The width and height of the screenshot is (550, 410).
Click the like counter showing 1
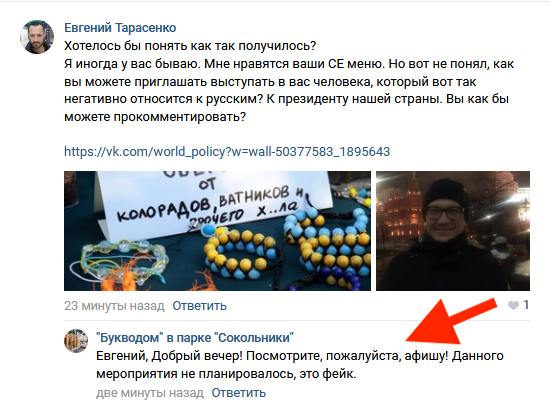point(526,305)
